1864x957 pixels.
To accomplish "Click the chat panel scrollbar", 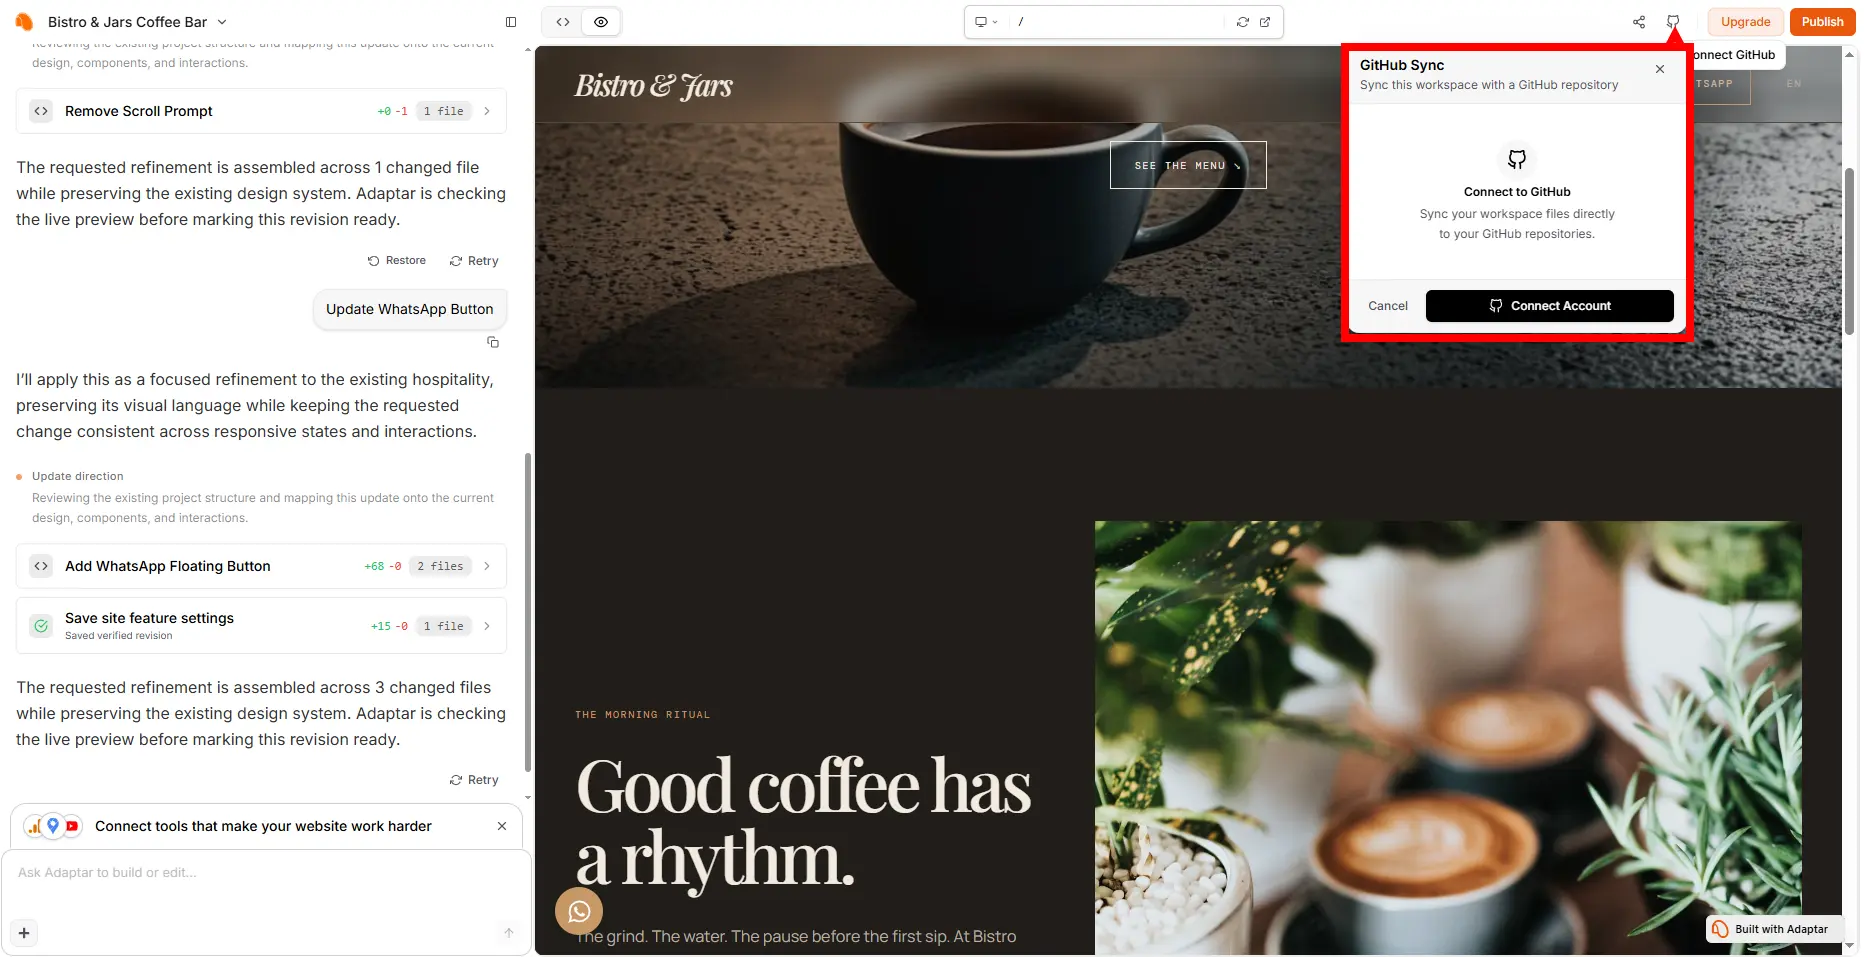I will 528,612.
